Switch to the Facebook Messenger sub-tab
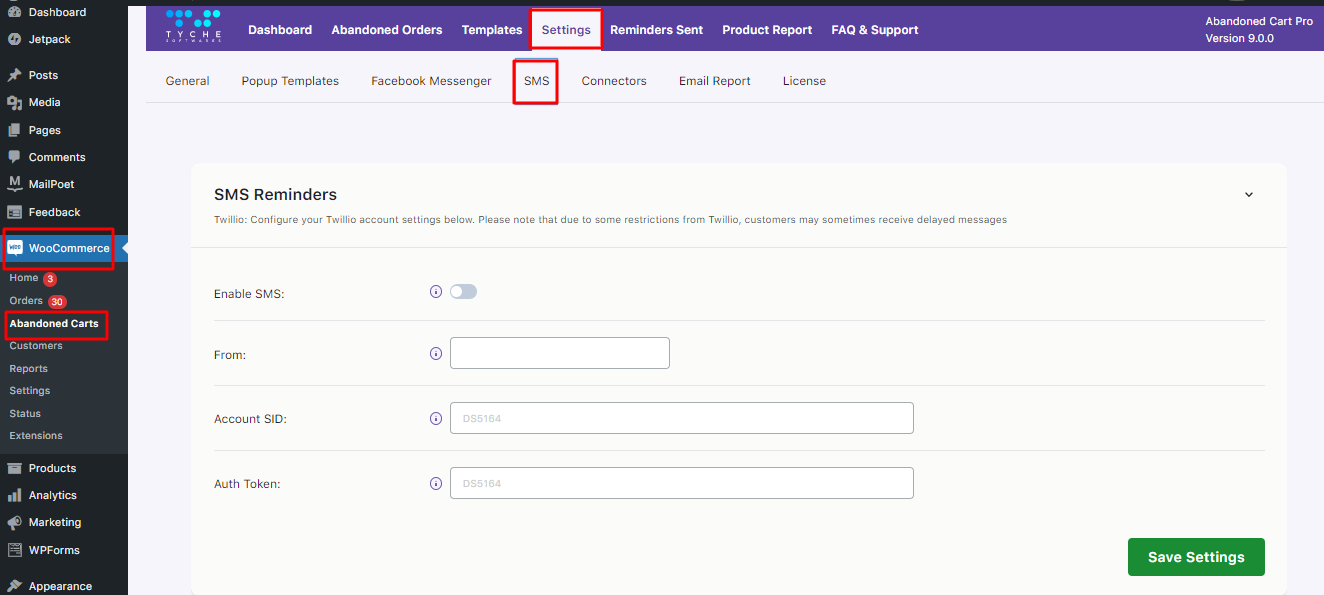The height and width of the screenshot is (595, 1324). point(431,81)
